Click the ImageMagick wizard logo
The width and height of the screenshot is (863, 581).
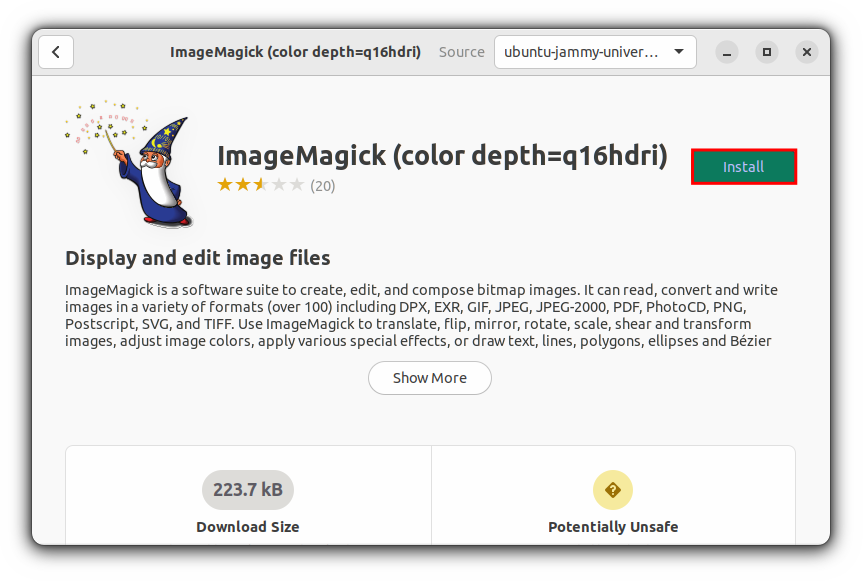130,164
